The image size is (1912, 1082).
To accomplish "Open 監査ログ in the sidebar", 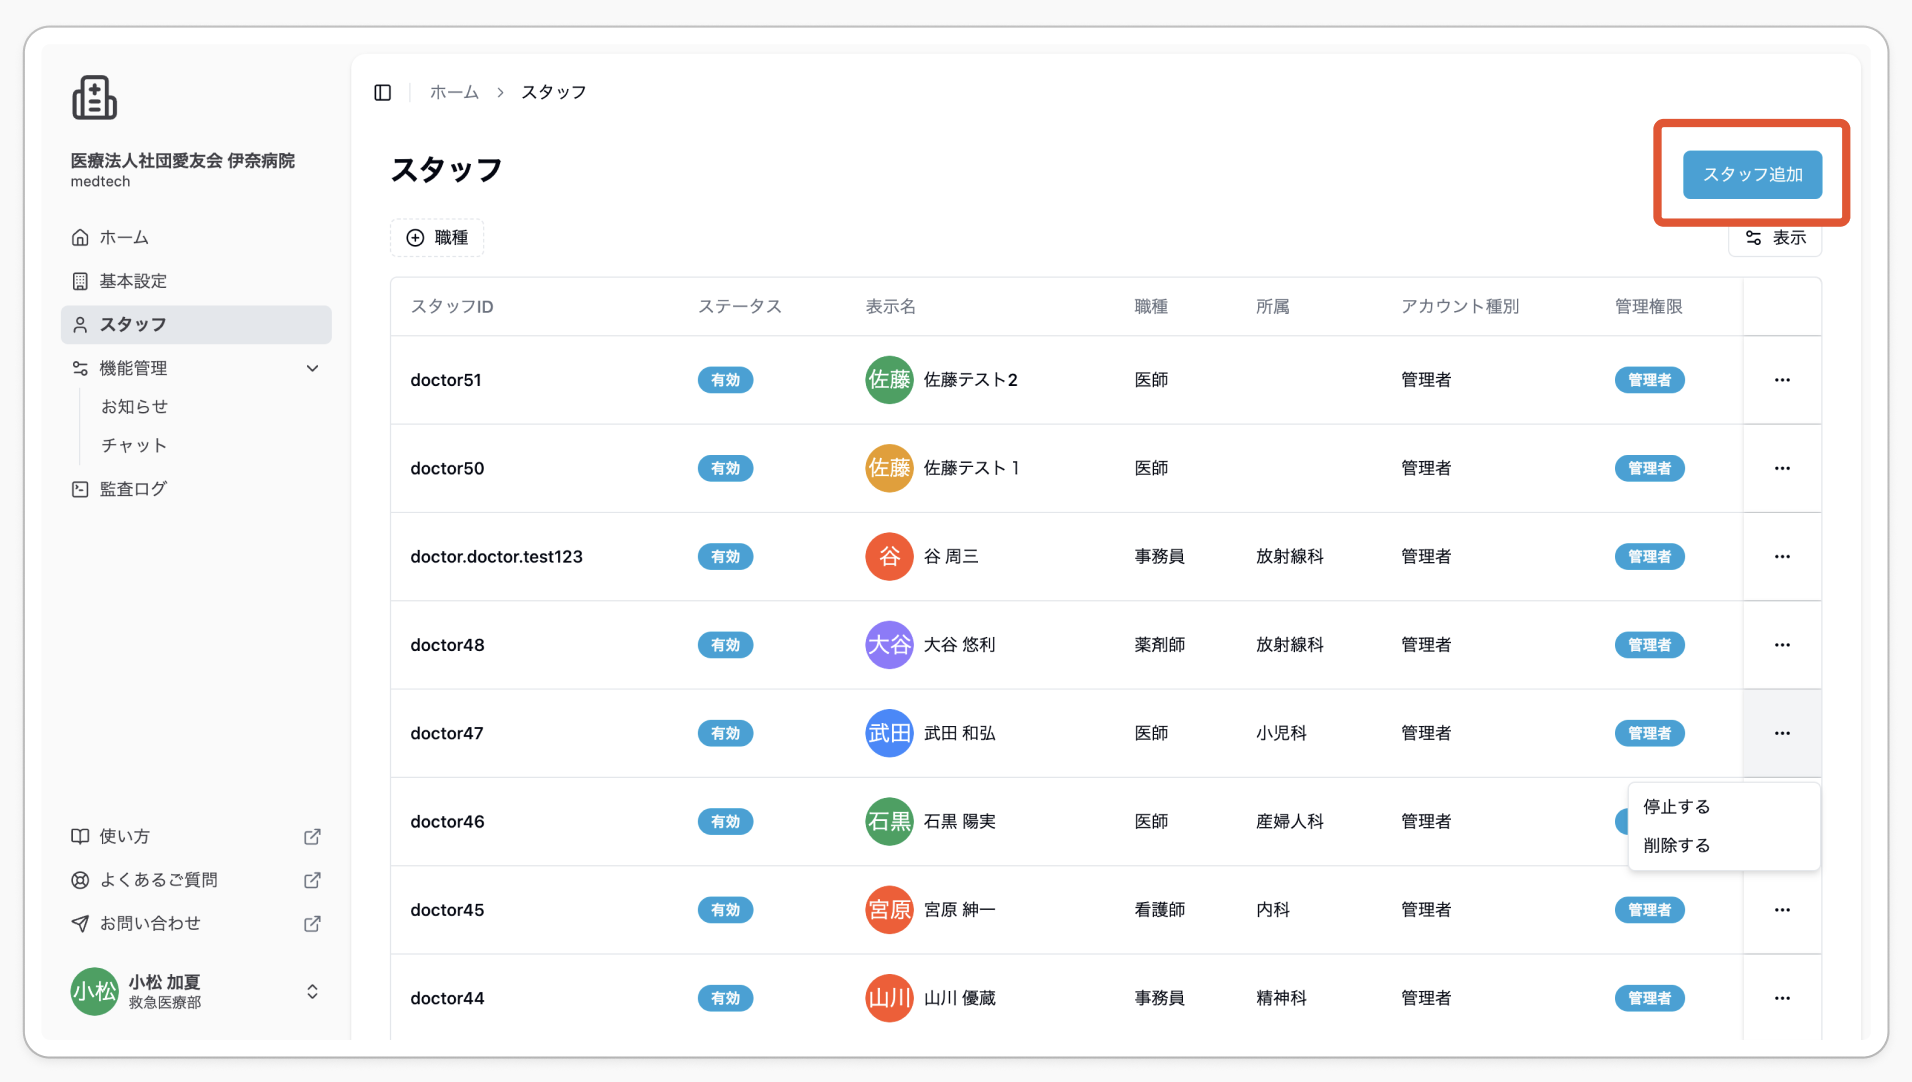I will point(196,489).
